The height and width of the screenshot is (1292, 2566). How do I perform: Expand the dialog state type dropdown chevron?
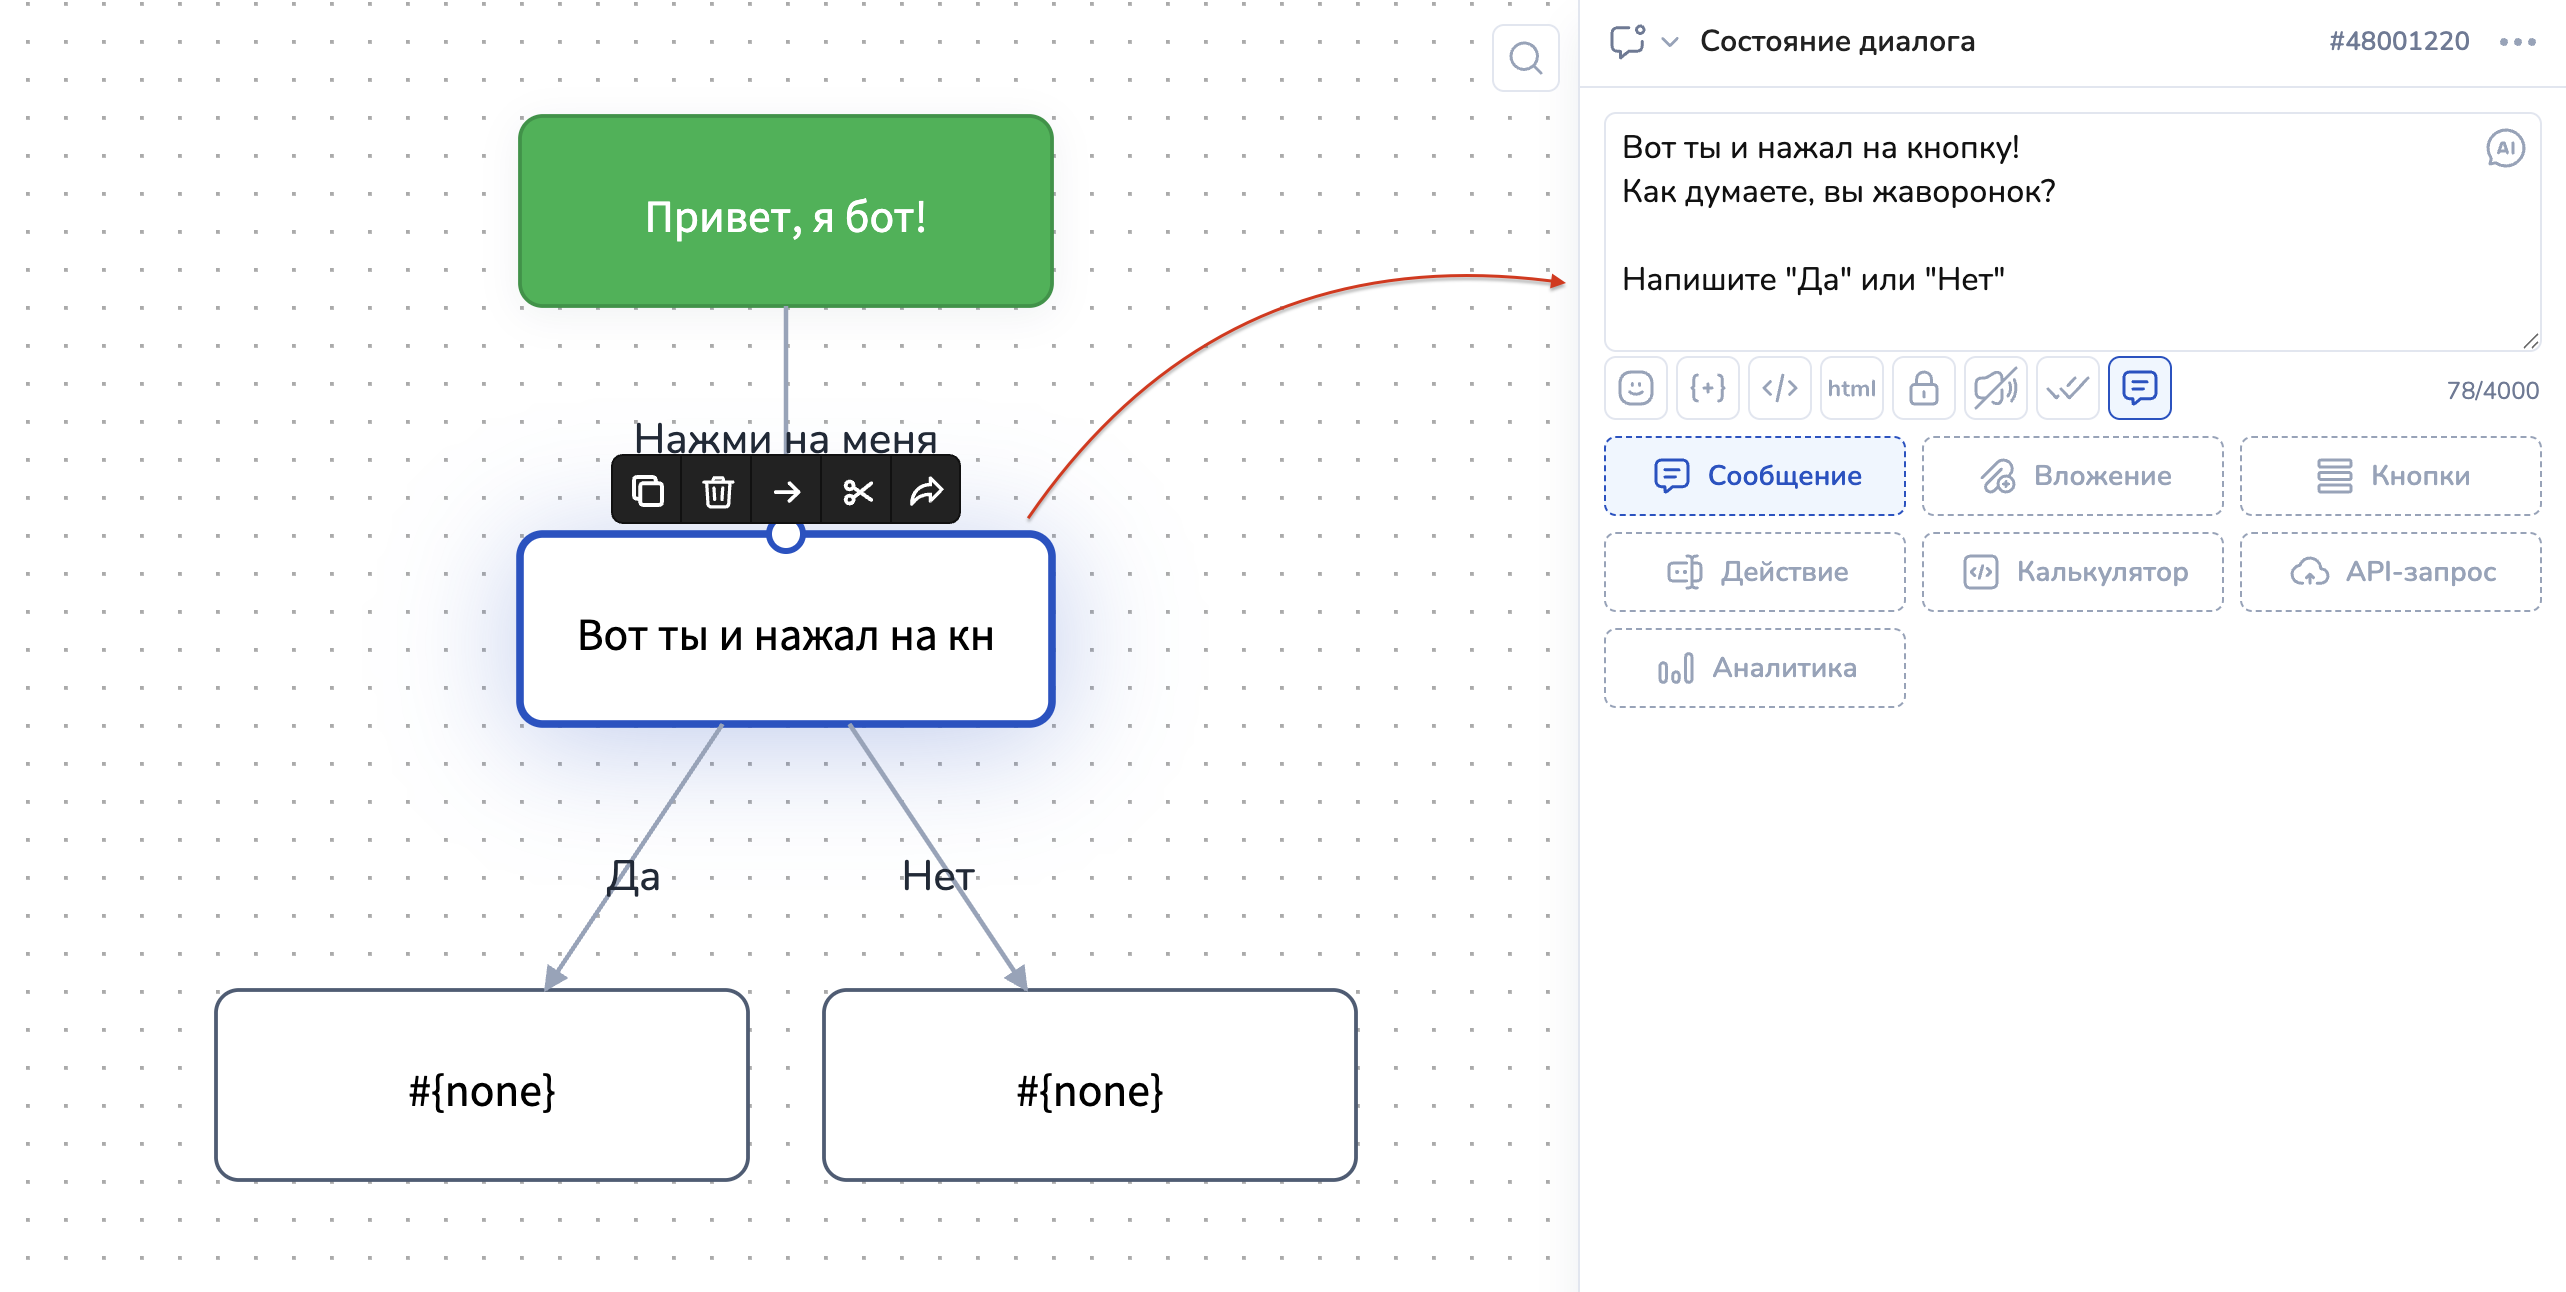pyautogui.click(x=1669, y=42)
